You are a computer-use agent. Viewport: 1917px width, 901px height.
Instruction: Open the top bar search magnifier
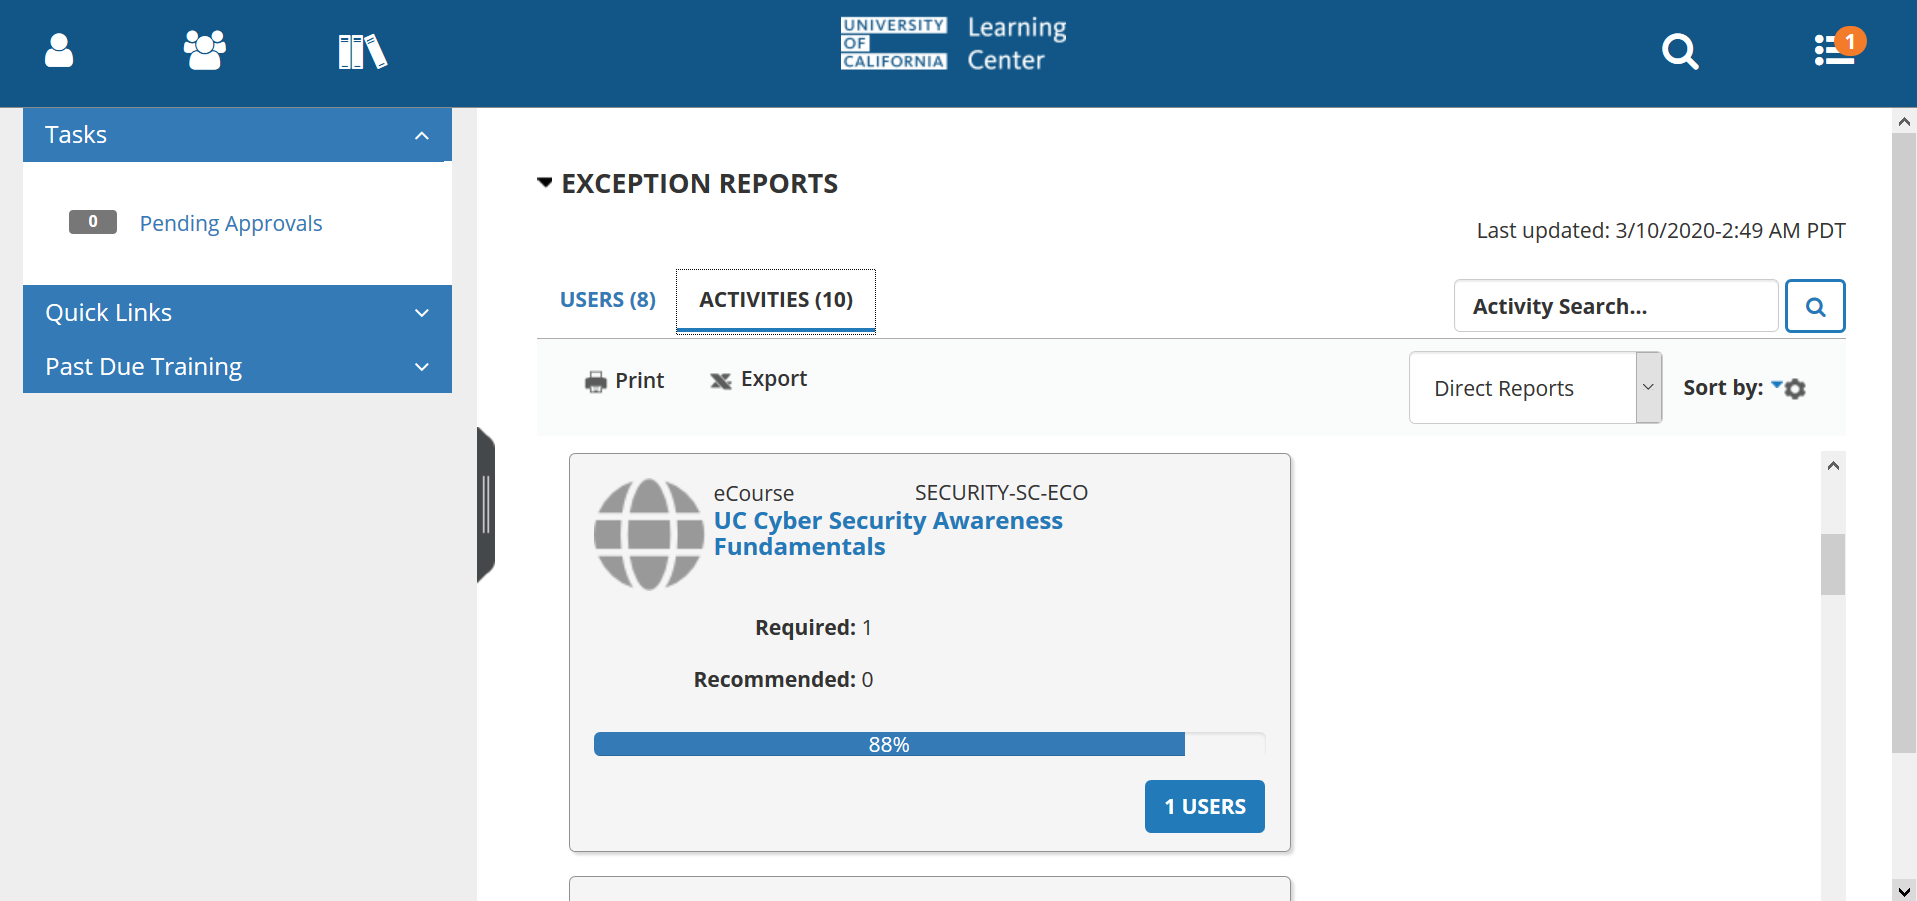(x=1680, y=51)
